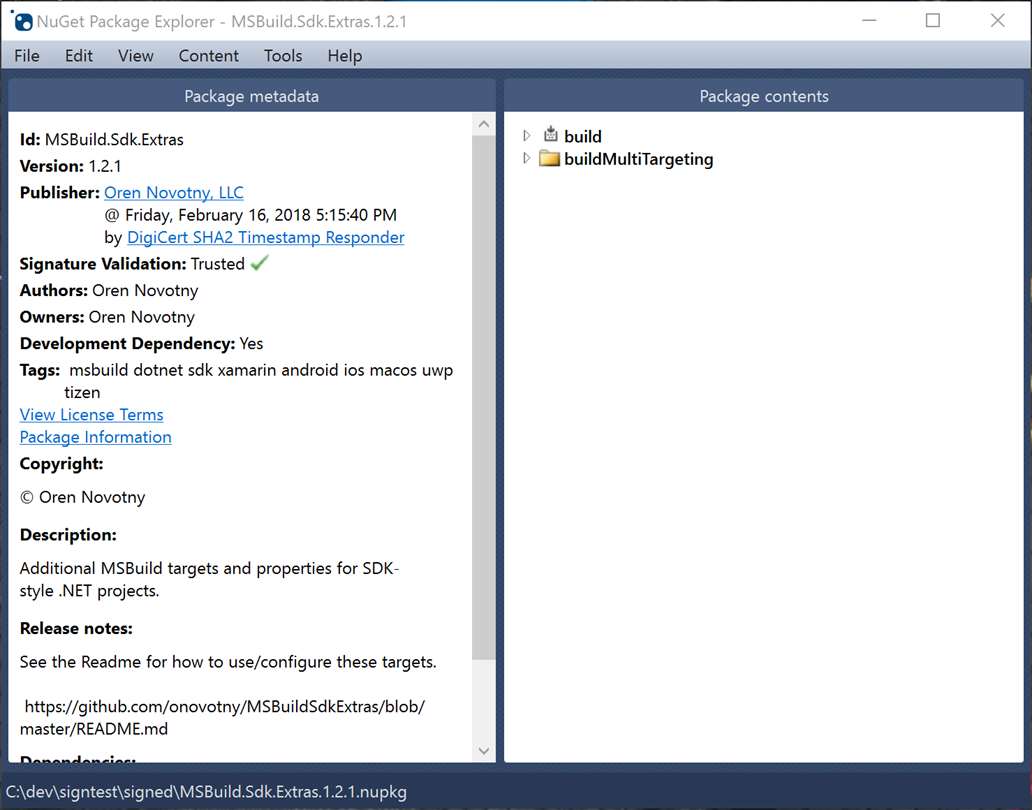The height and width of the screenshot is (810, 1032).
Task: Click the Authors: Oren Novotny line
Action: [x=109, y=290]
